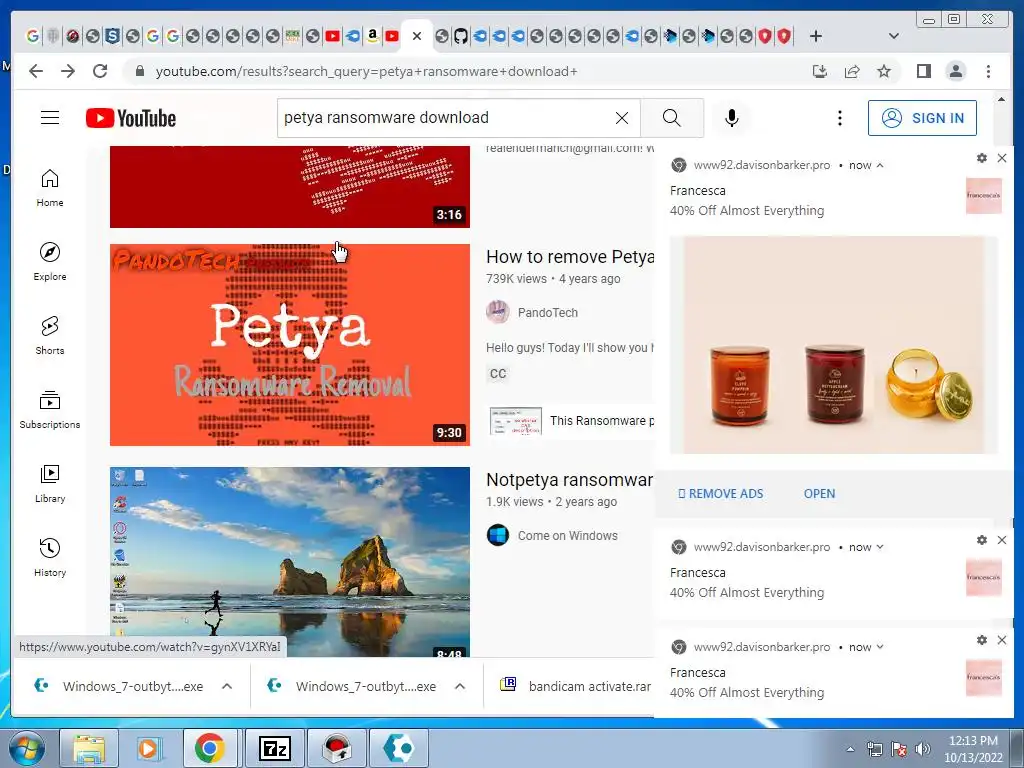
Task: Open settings gear of second notification
Action: tap(982, 540)
